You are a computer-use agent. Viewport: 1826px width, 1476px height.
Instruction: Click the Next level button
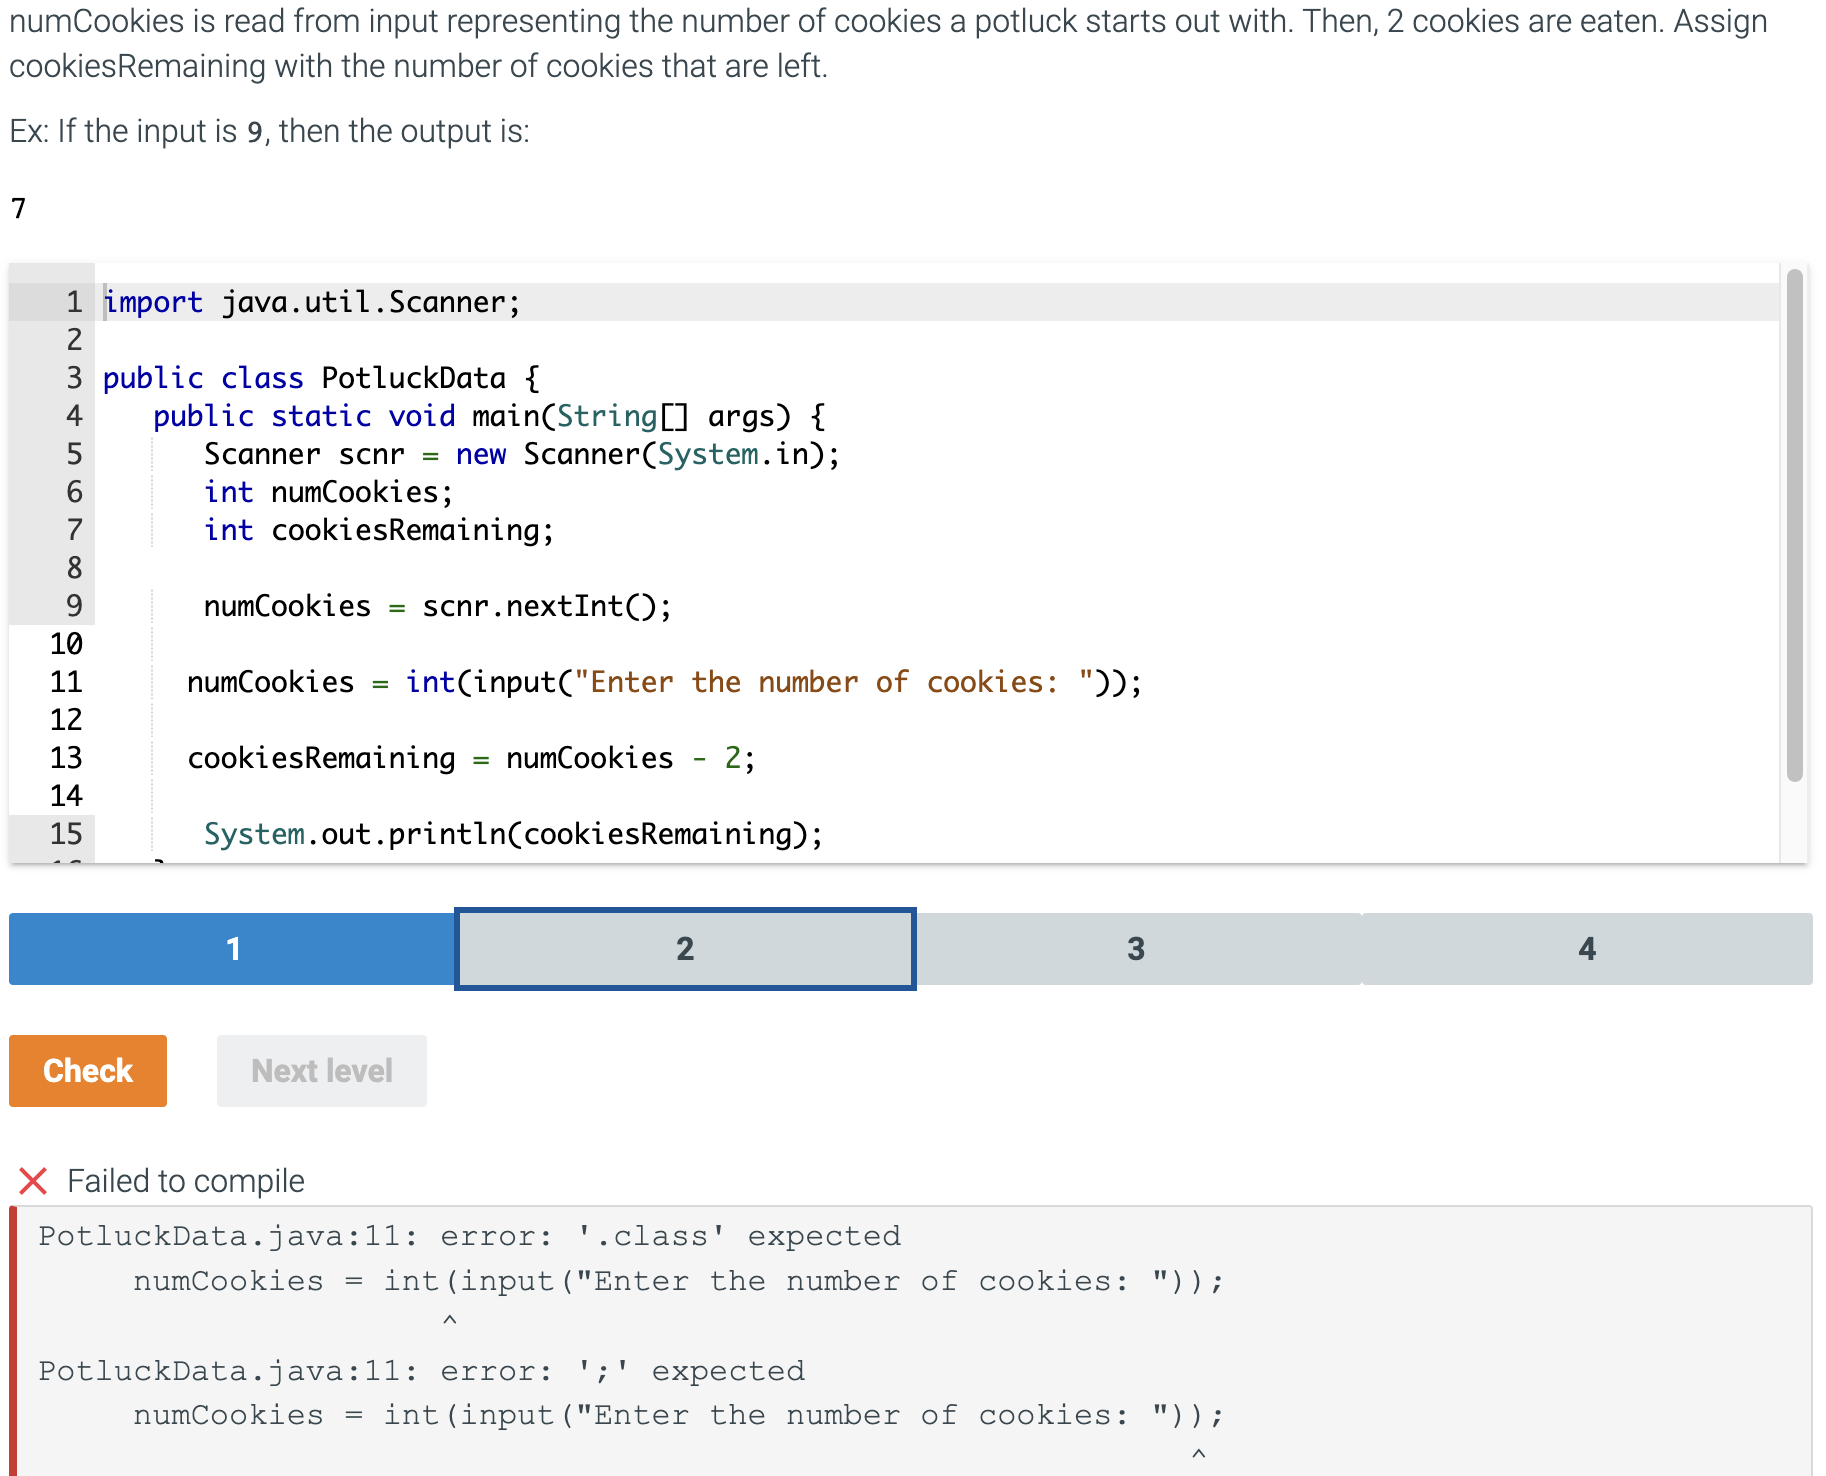point(321,1070)
